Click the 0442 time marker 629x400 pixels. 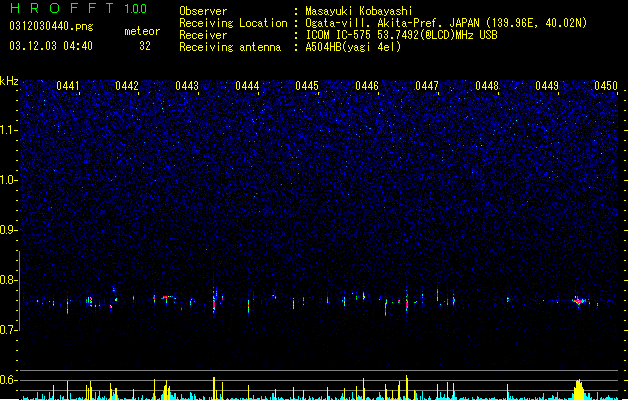point(127,86)
